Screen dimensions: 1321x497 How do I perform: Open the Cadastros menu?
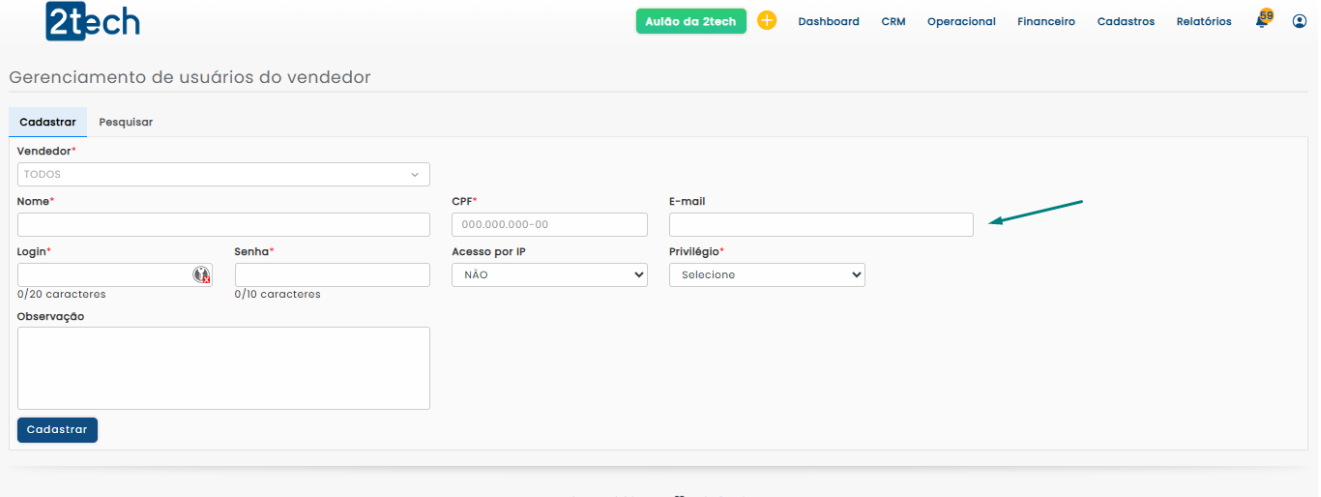(x=1125, y=22)
